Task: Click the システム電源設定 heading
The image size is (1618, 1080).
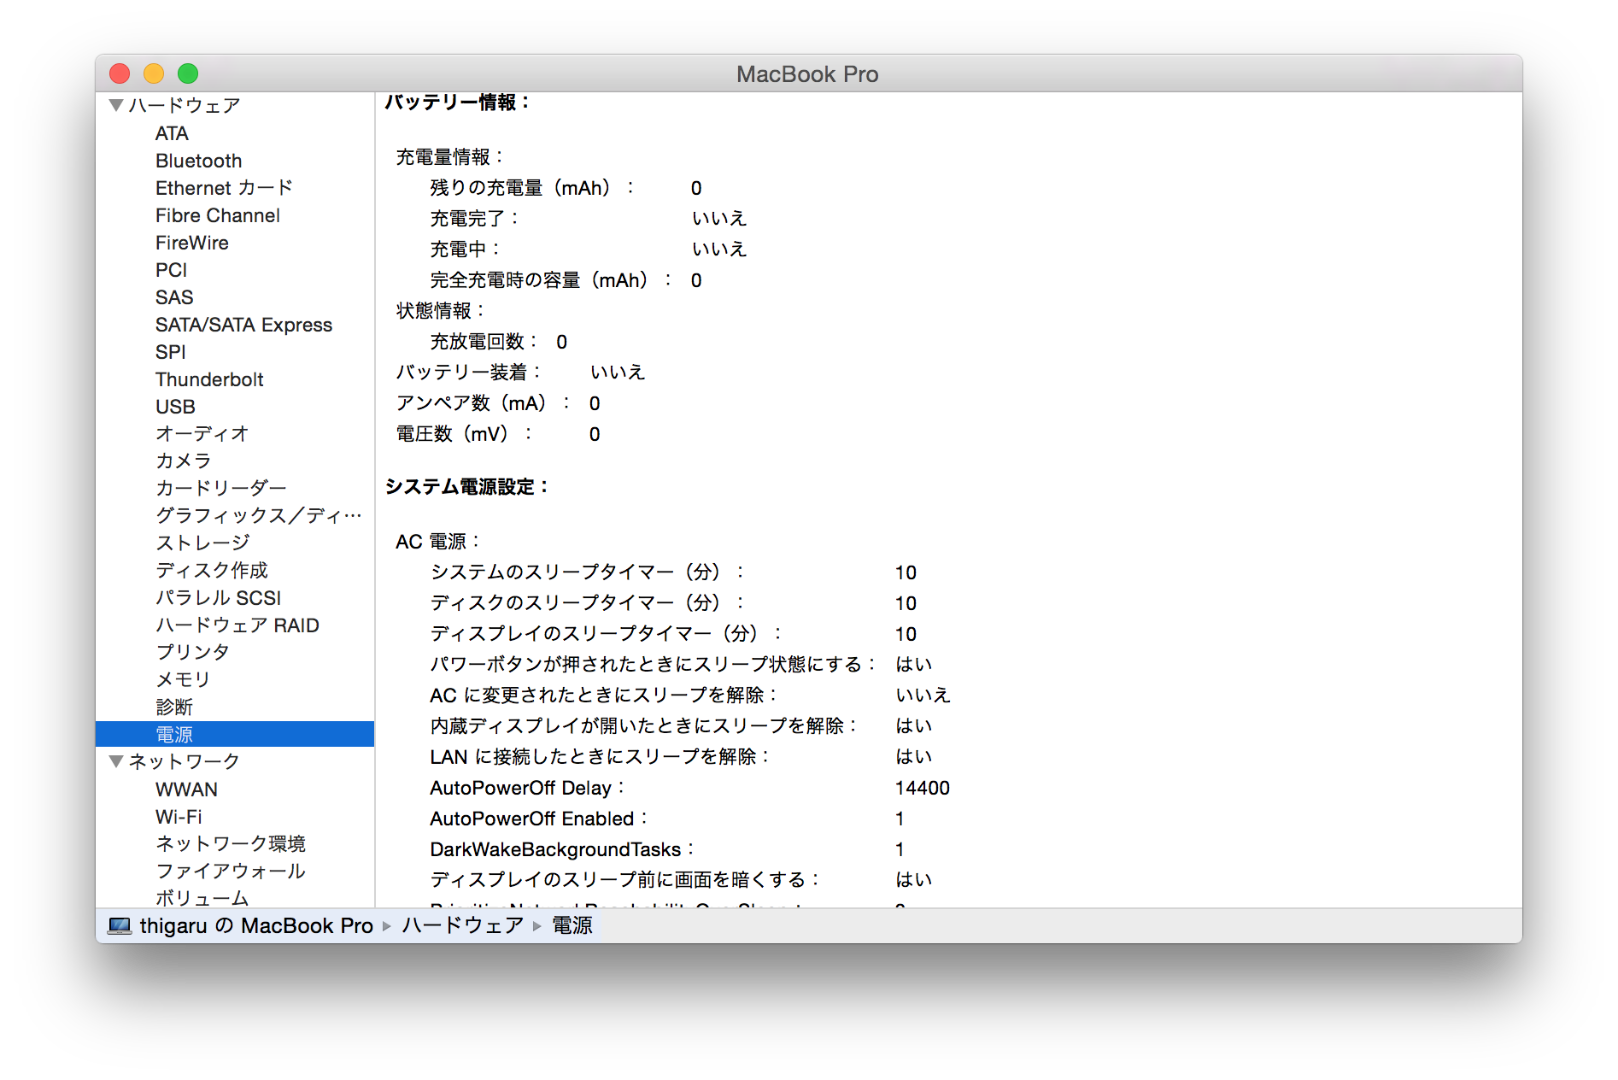Action: tap(467, 487)
